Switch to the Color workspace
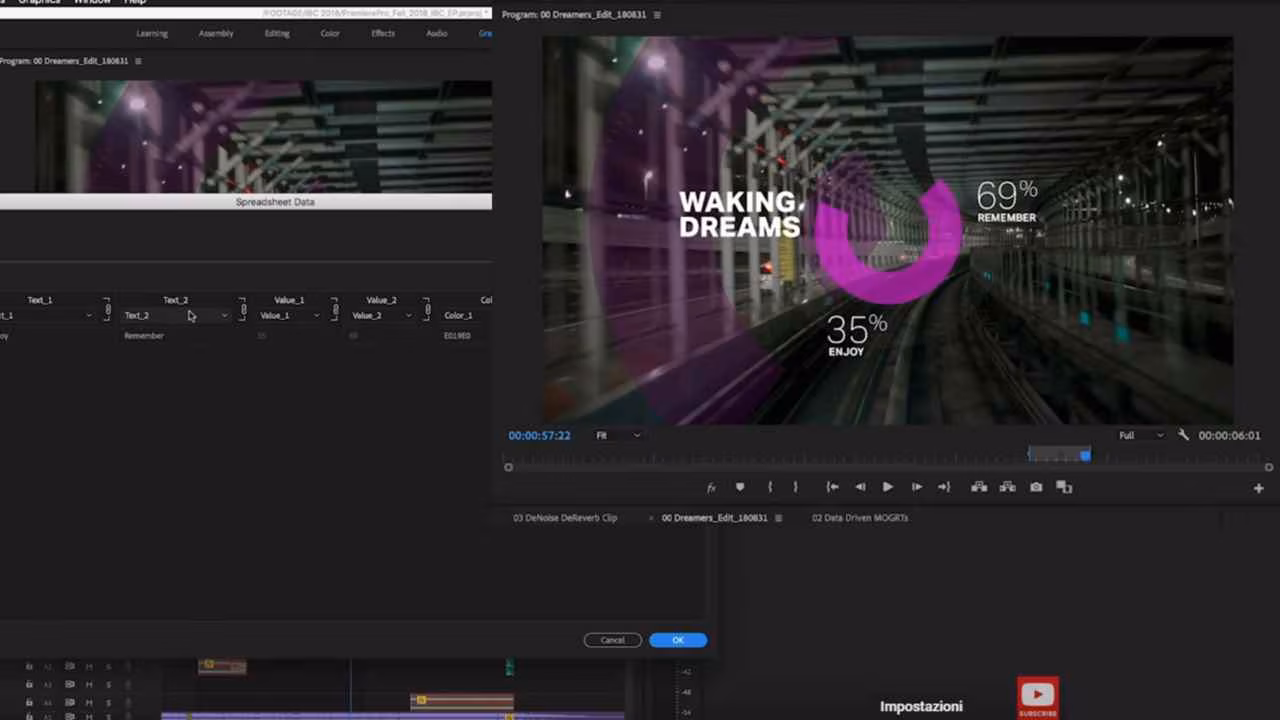The width and height of the screenshot is (1280, 720). [x=330, y=33]
